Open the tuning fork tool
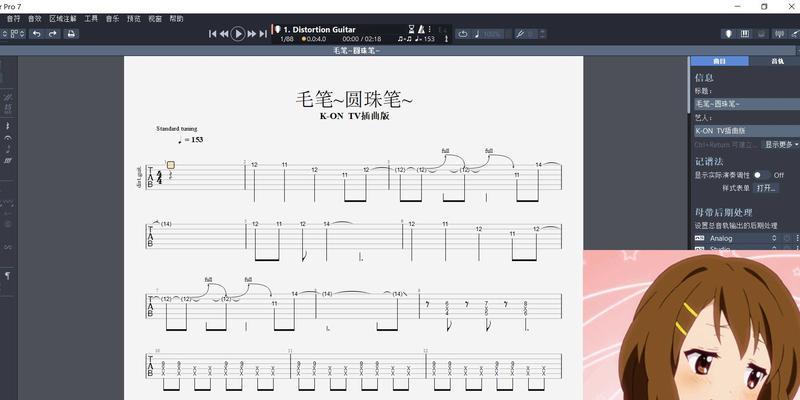800x400 pixels. pyautogui.click(x=520, y=34)
